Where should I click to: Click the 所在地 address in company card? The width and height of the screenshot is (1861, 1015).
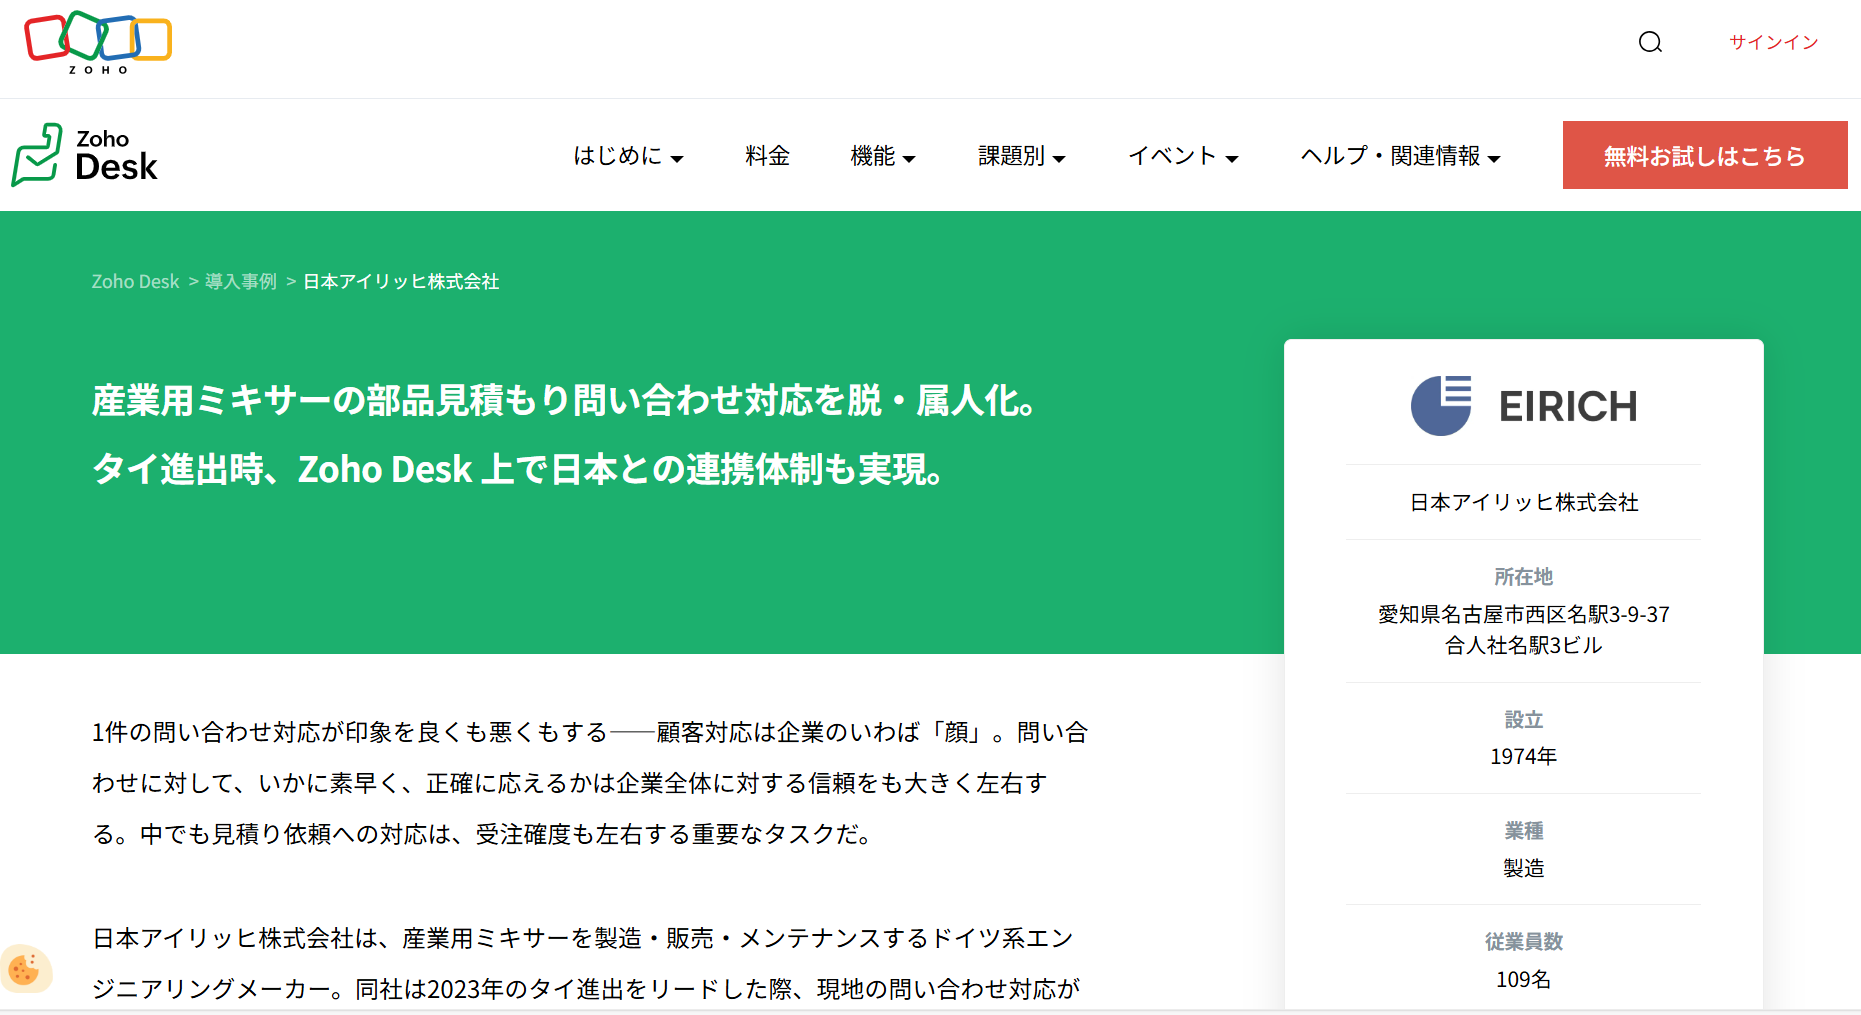click(x=1523, y=629)
